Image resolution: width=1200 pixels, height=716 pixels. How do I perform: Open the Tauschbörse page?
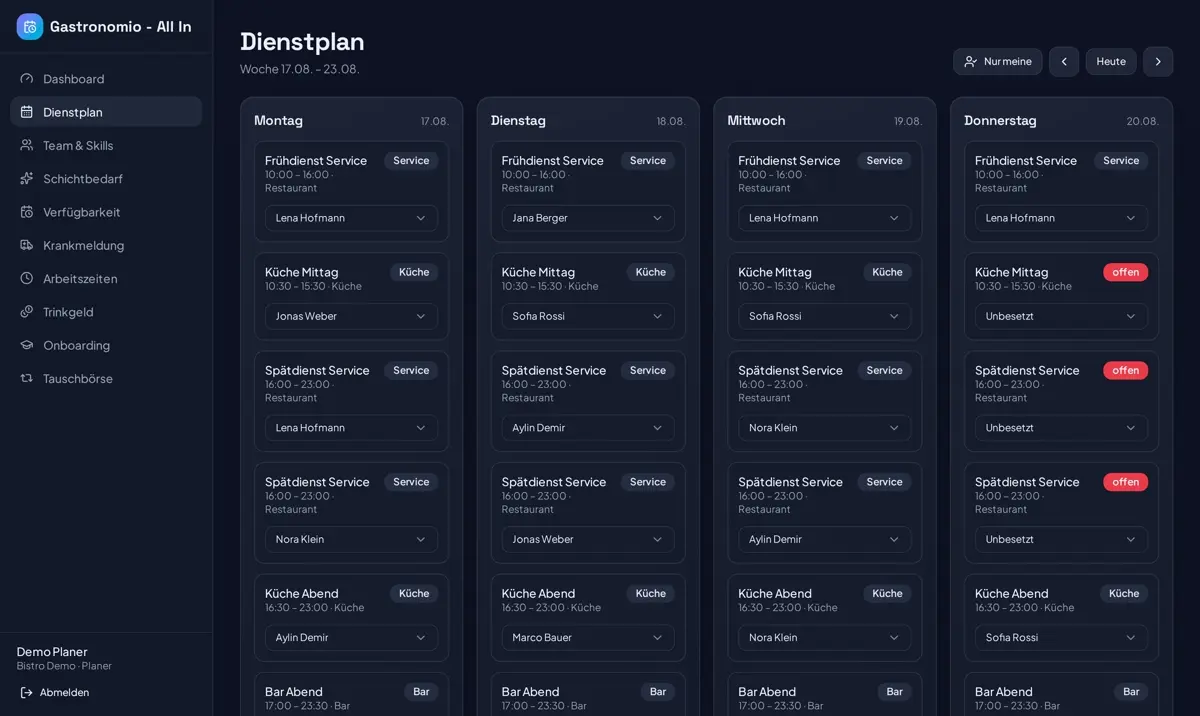pos(106,378)
